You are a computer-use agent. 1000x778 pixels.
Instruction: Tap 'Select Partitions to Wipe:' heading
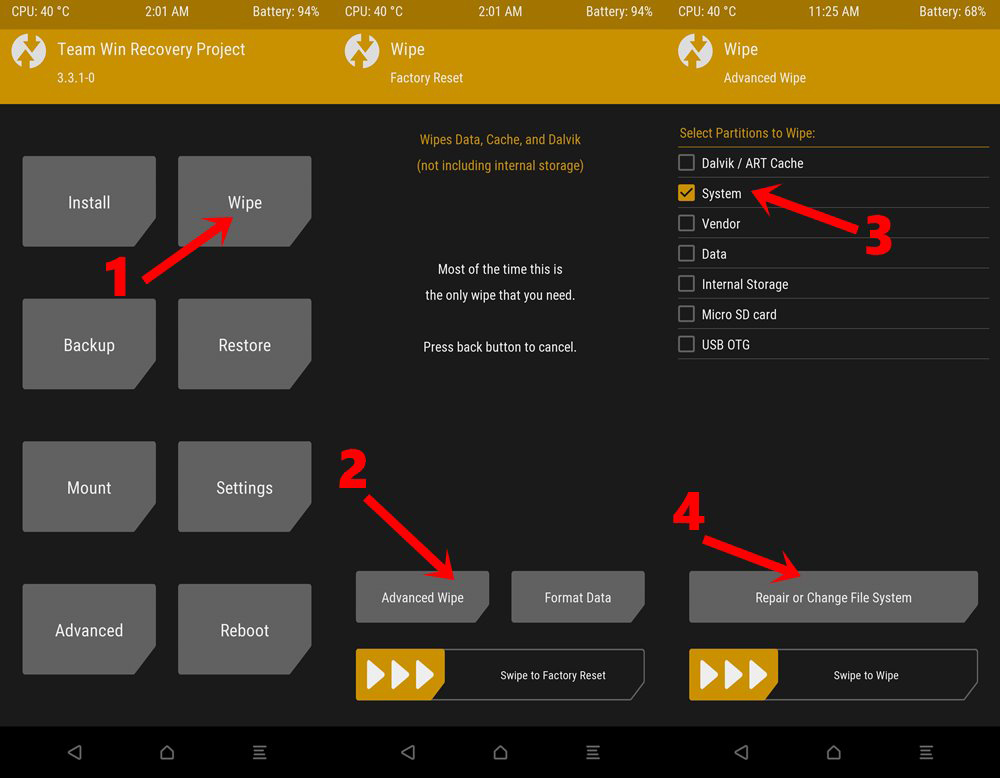(747, 133)
